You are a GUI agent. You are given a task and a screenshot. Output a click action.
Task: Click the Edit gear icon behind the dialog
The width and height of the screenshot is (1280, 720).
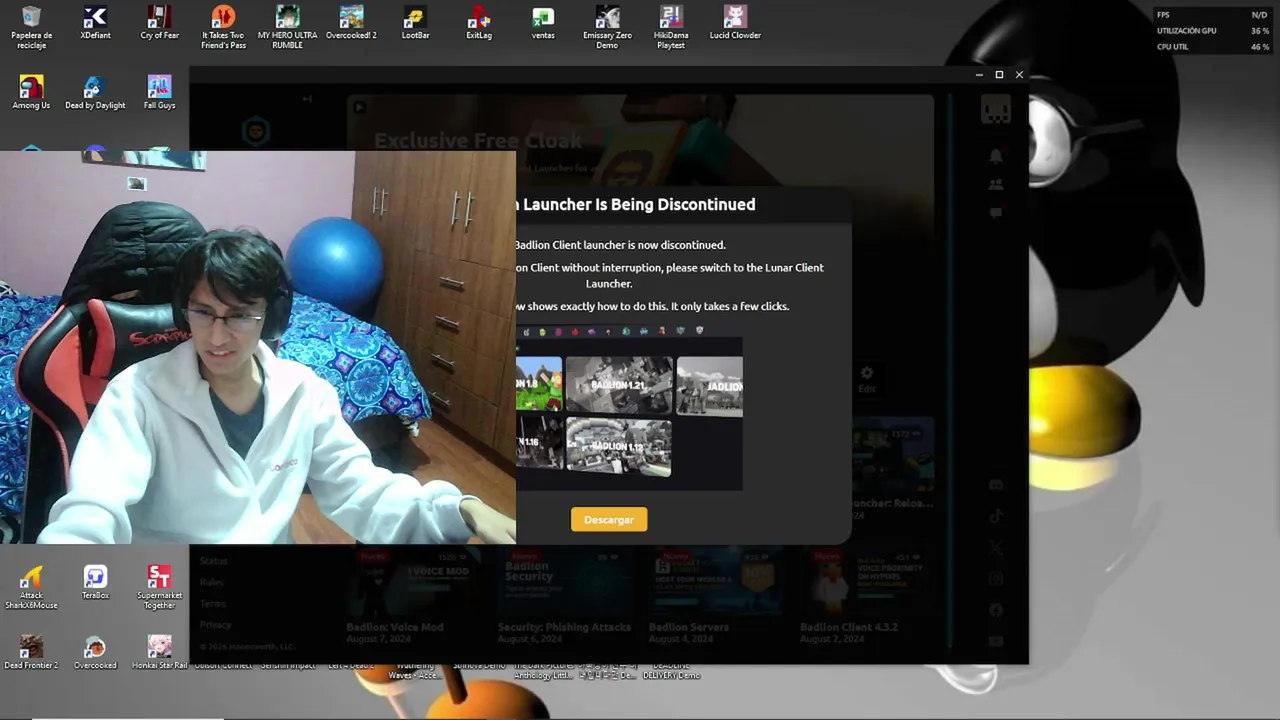[867, 378]
